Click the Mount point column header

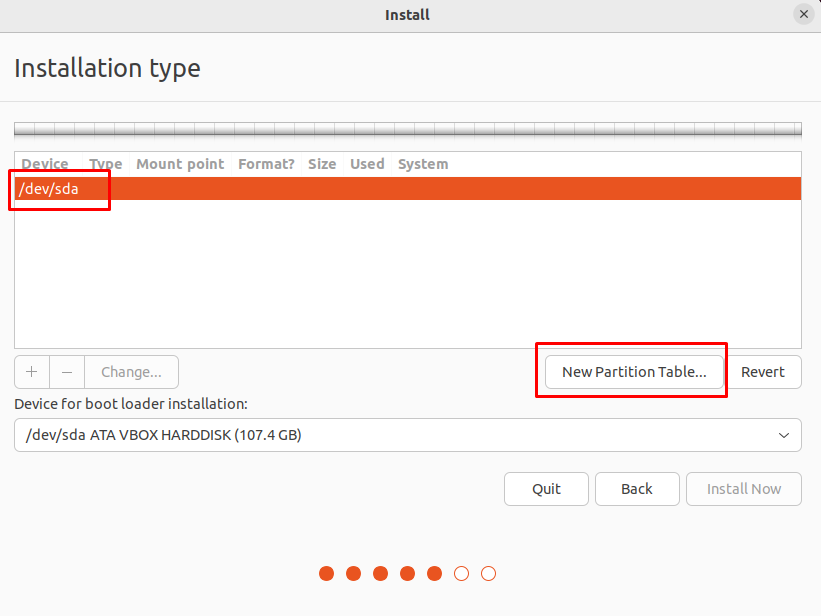point(180,164)
